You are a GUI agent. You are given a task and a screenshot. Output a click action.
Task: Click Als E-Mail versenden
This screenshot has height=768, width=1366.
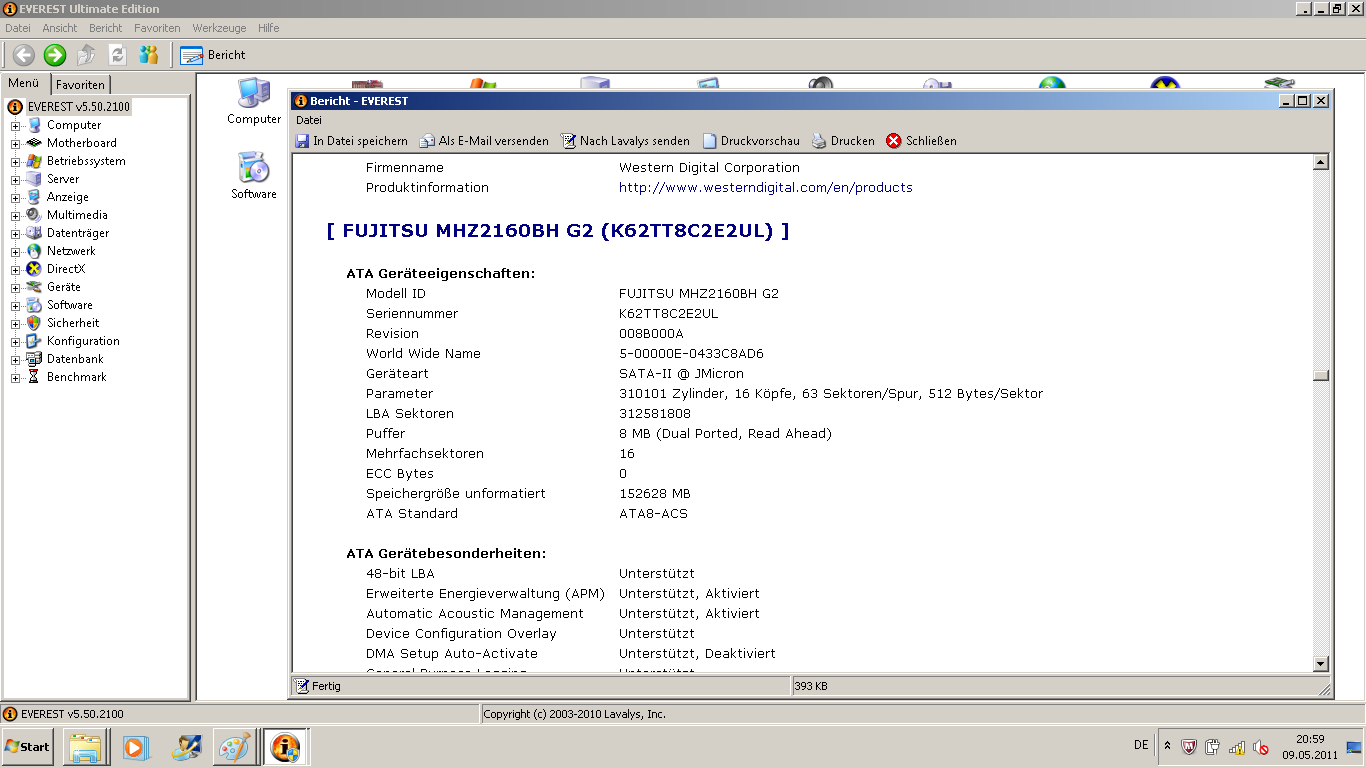pyautogui.click(x=484, y=141)
